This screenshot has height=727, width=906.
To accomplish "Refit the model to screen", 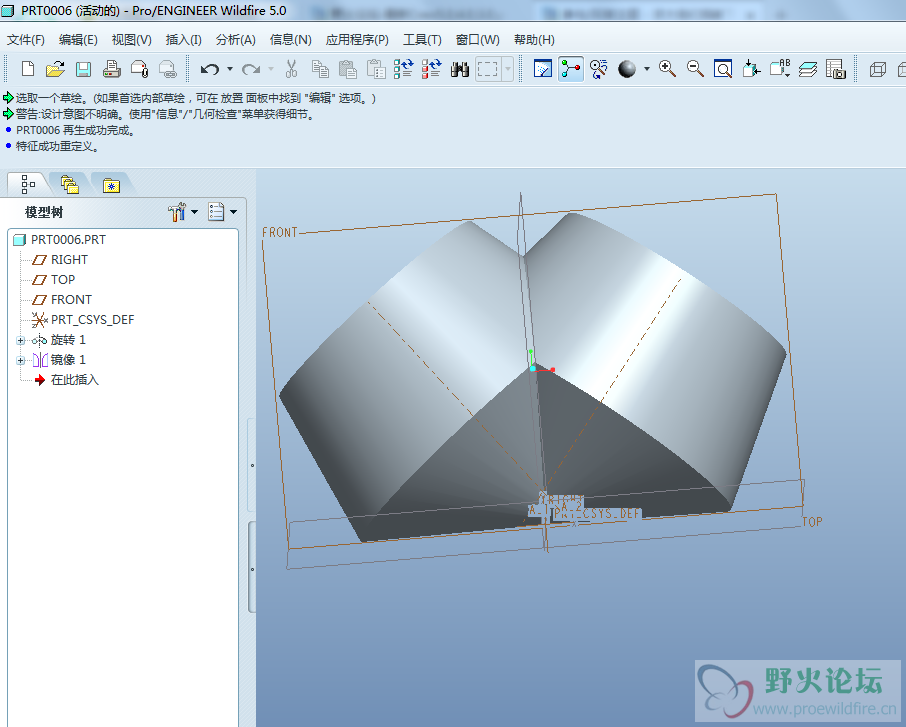I will [x=723, y=69].
